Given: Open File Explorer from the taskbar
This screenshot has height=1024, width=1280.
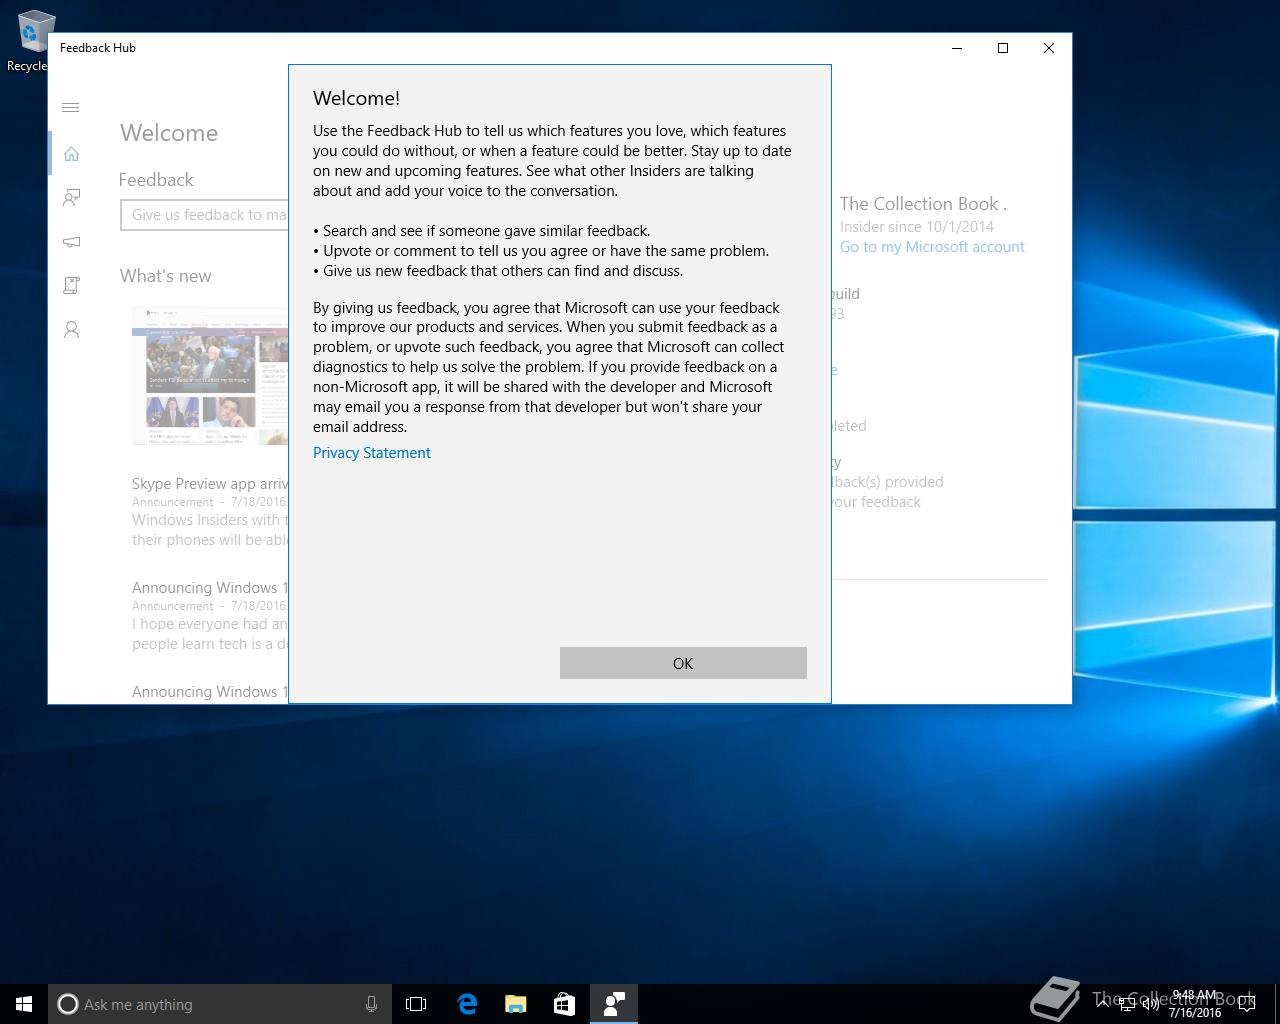Looking at the screenshot, I should 515,1004.
